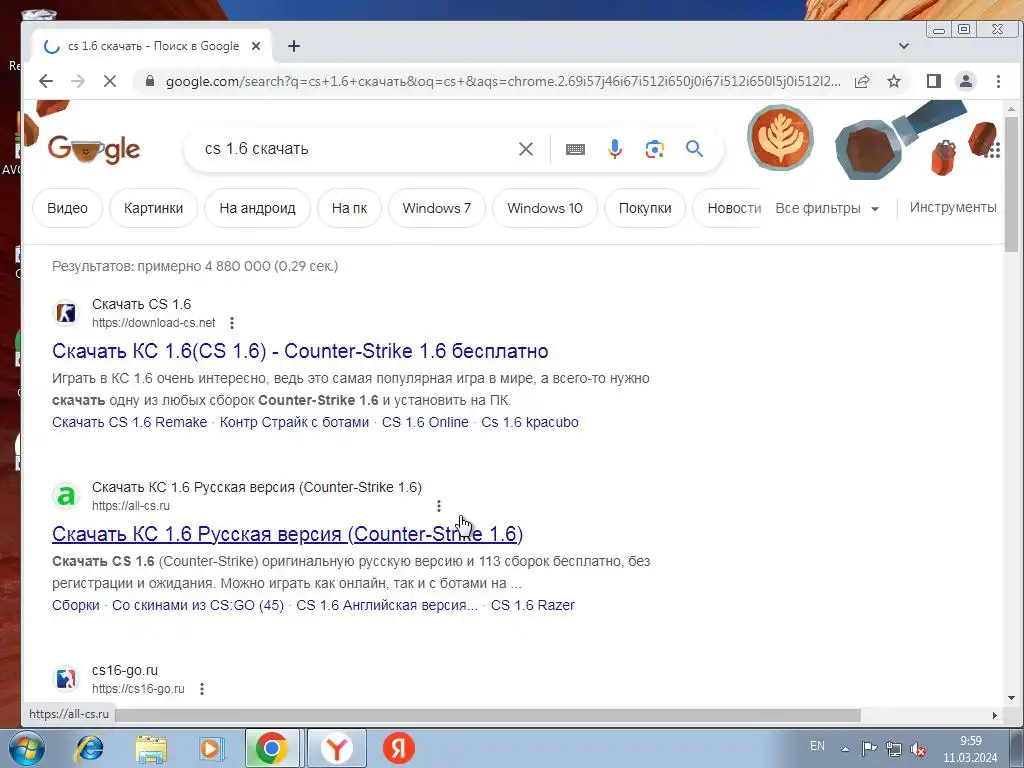Open a new browser tab
The width and height of the screenshot is (1024, 768).
click(294, 46)
